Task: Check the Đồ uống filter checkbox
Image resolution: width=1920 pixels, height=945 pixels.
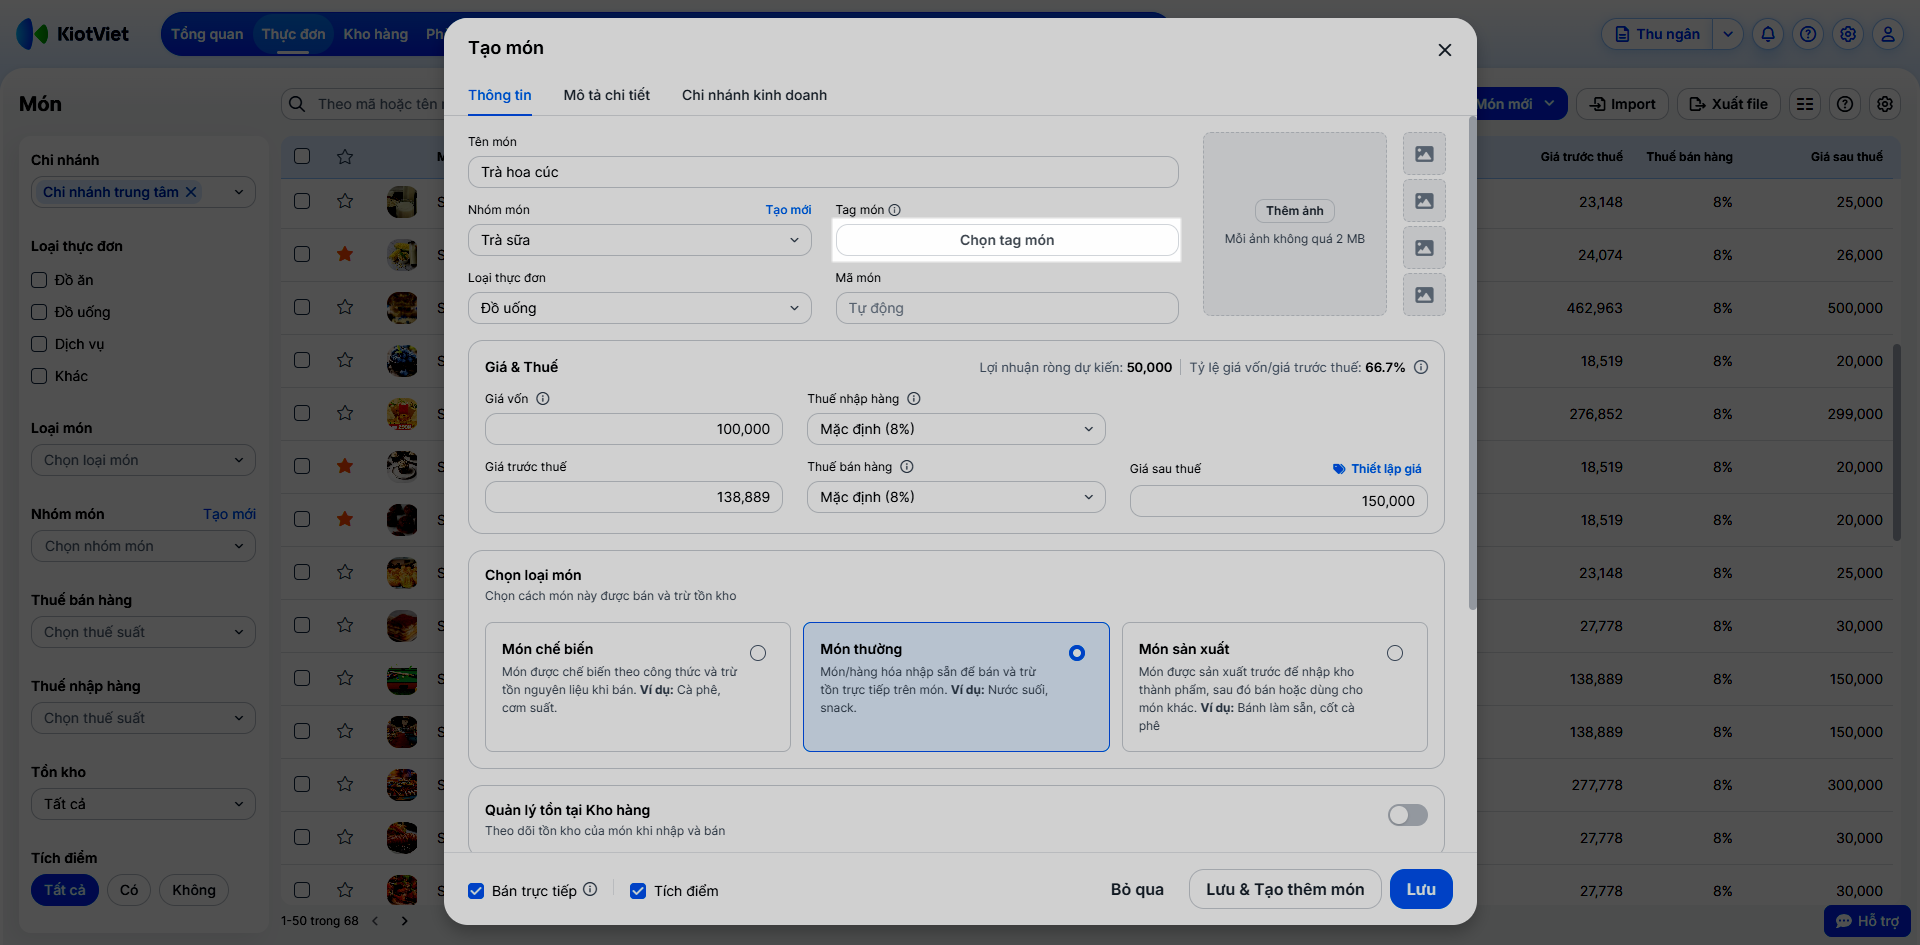Action: 39,312
